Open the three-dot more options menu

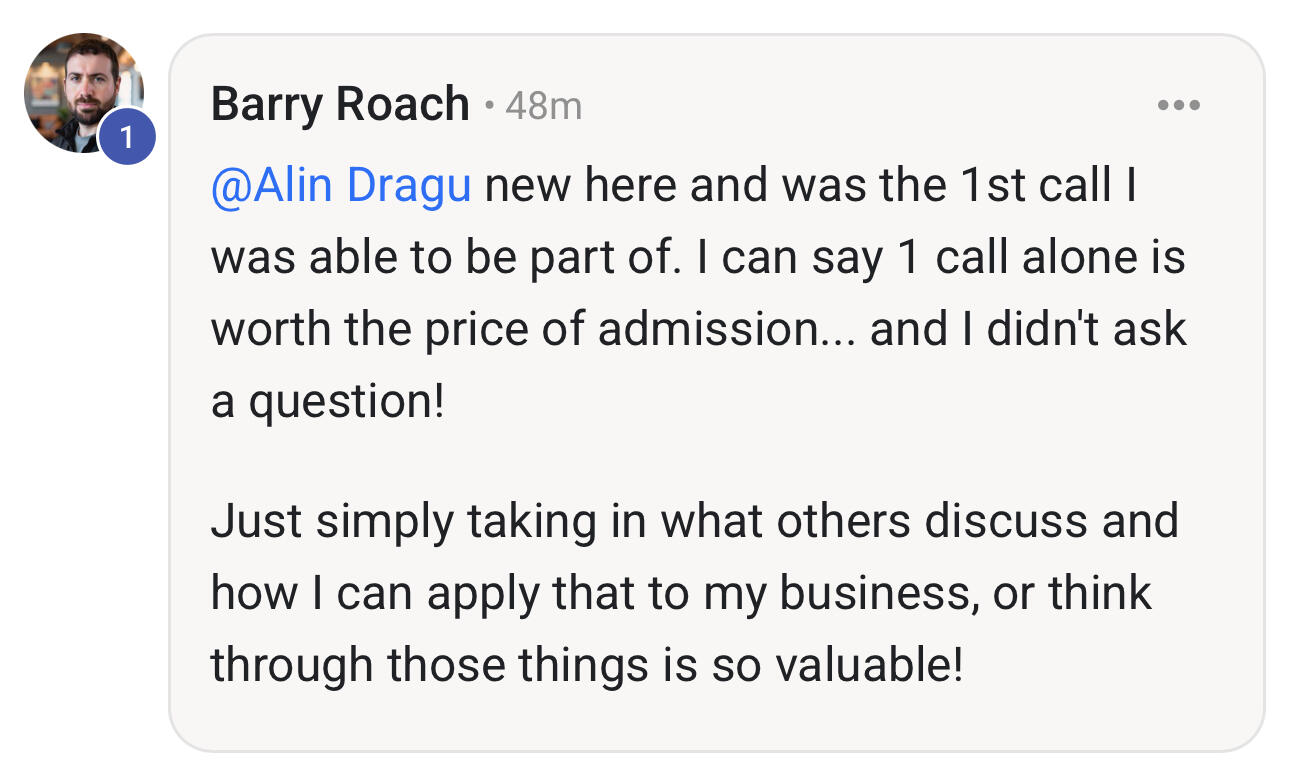[1178, 105]
